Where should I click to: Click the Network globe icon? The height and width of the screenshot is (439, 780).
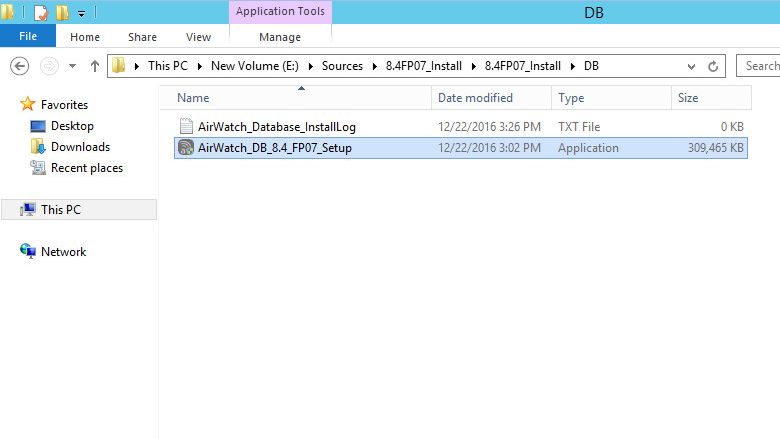click(28, 251)
